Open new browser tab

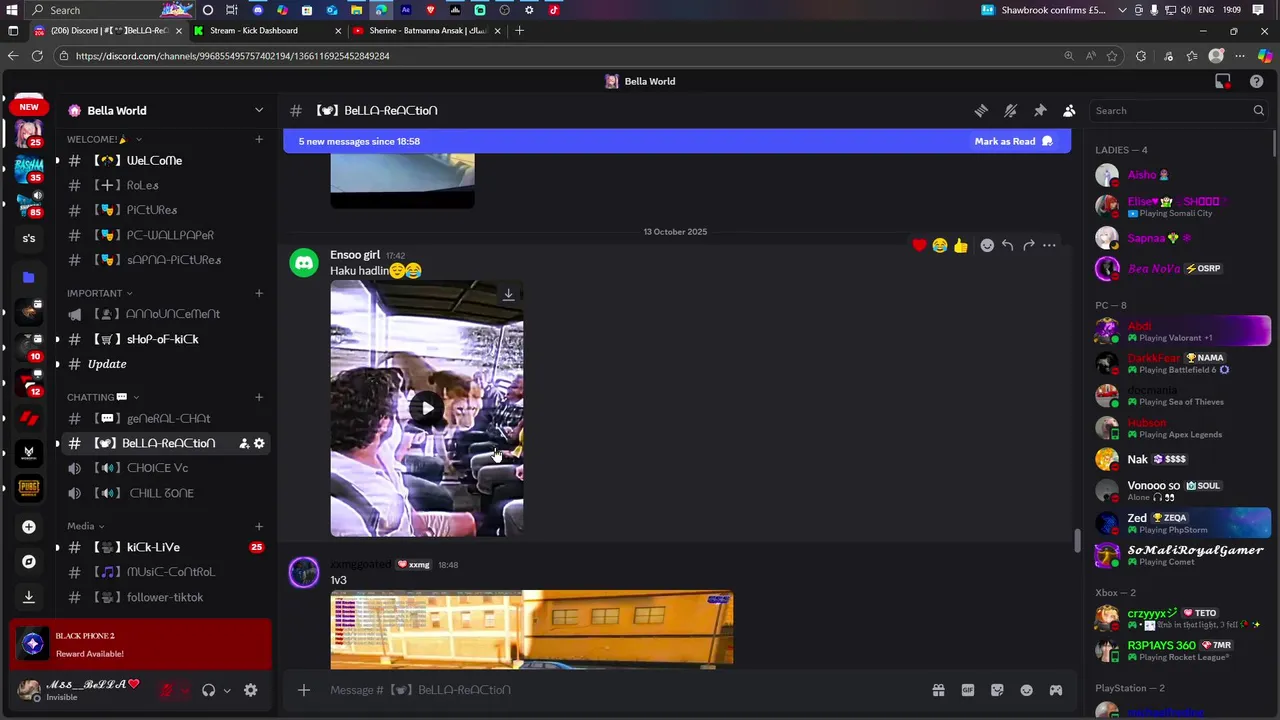[519, 31]
